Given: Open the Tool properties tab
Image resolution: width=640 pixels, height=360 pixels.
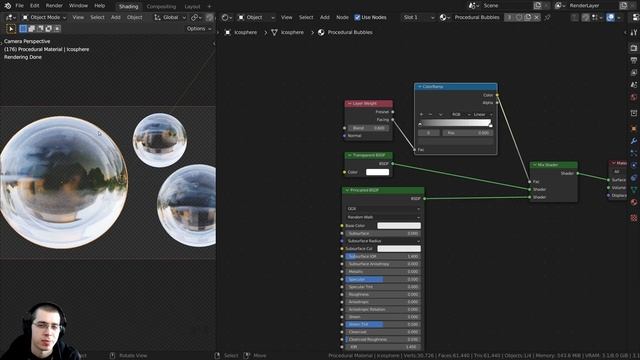Looking at the screenshot, I should click(634, 33).
